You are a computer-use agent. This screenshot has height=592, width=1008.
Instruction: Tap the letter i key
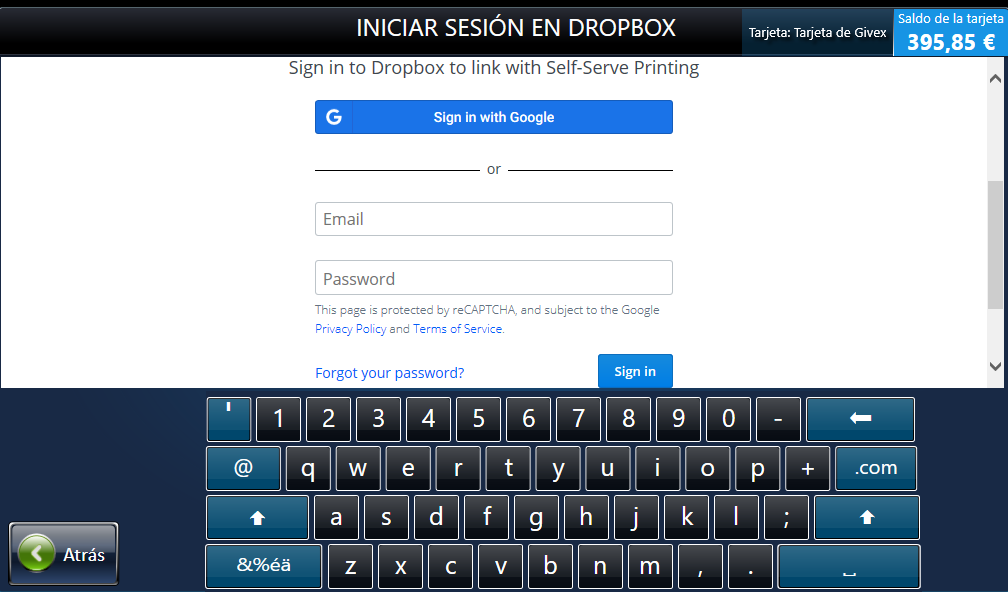(x=658, y=469)
